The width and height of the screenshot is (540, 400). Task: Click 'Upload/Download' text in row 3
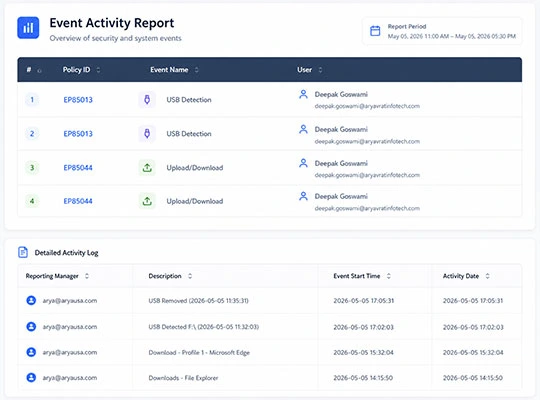pyautogui.click(x=195, y=168)
